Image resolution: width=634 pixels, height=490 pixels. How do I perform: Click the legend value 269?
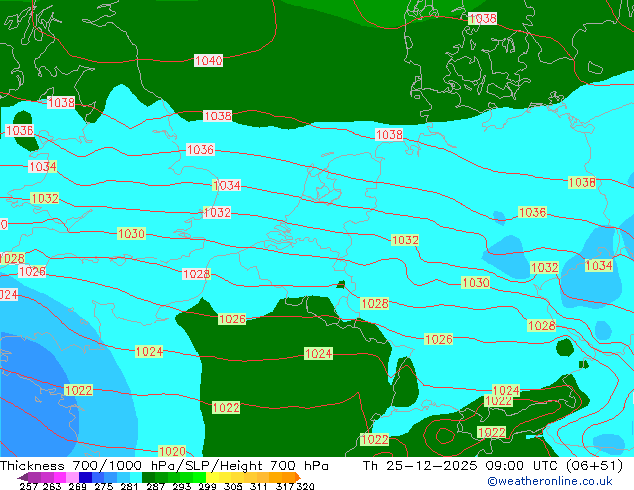pyautogui.click(x=78, y=486)
